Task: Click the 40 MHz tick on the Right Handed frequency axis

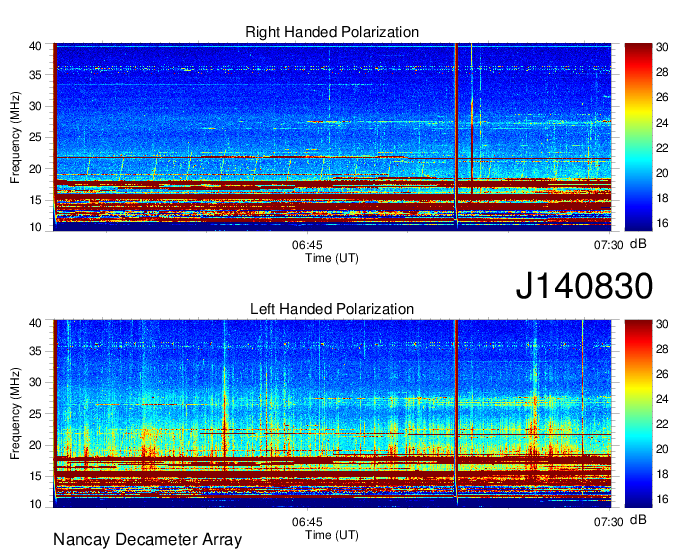Action: pos(35,46)
